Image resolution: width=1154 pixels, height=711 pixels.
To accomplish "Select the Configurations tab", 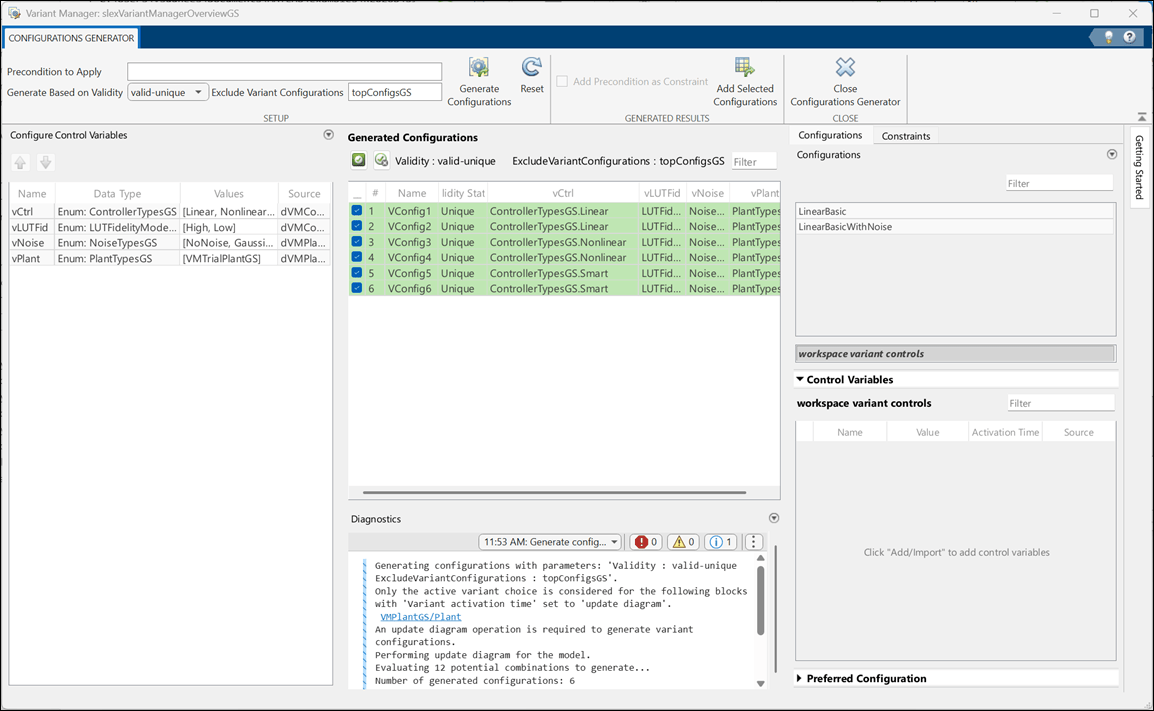I will click(829, 135).
